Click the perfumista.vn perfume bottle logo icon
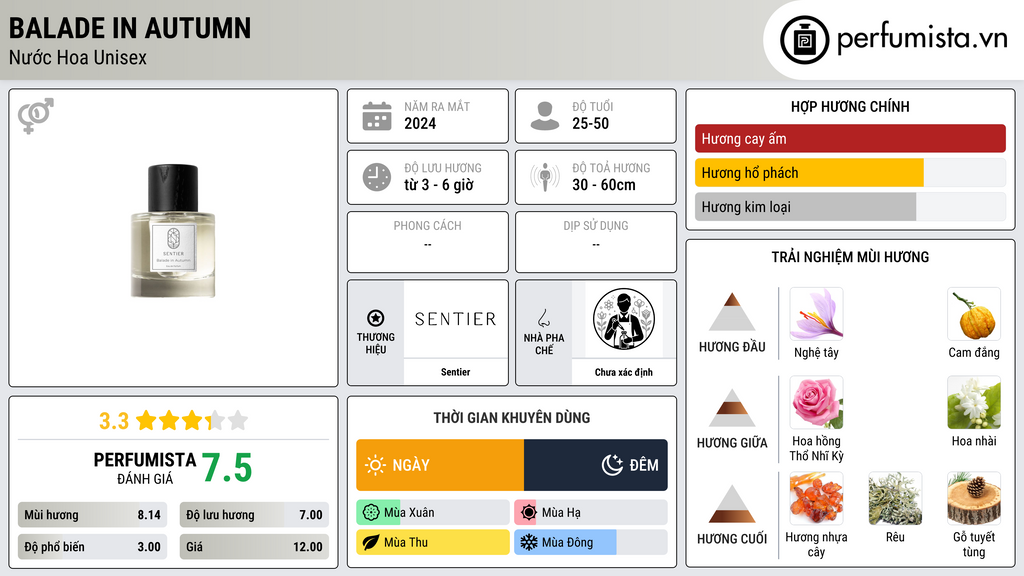This screenshot has width=1024, height=576. 804,40
